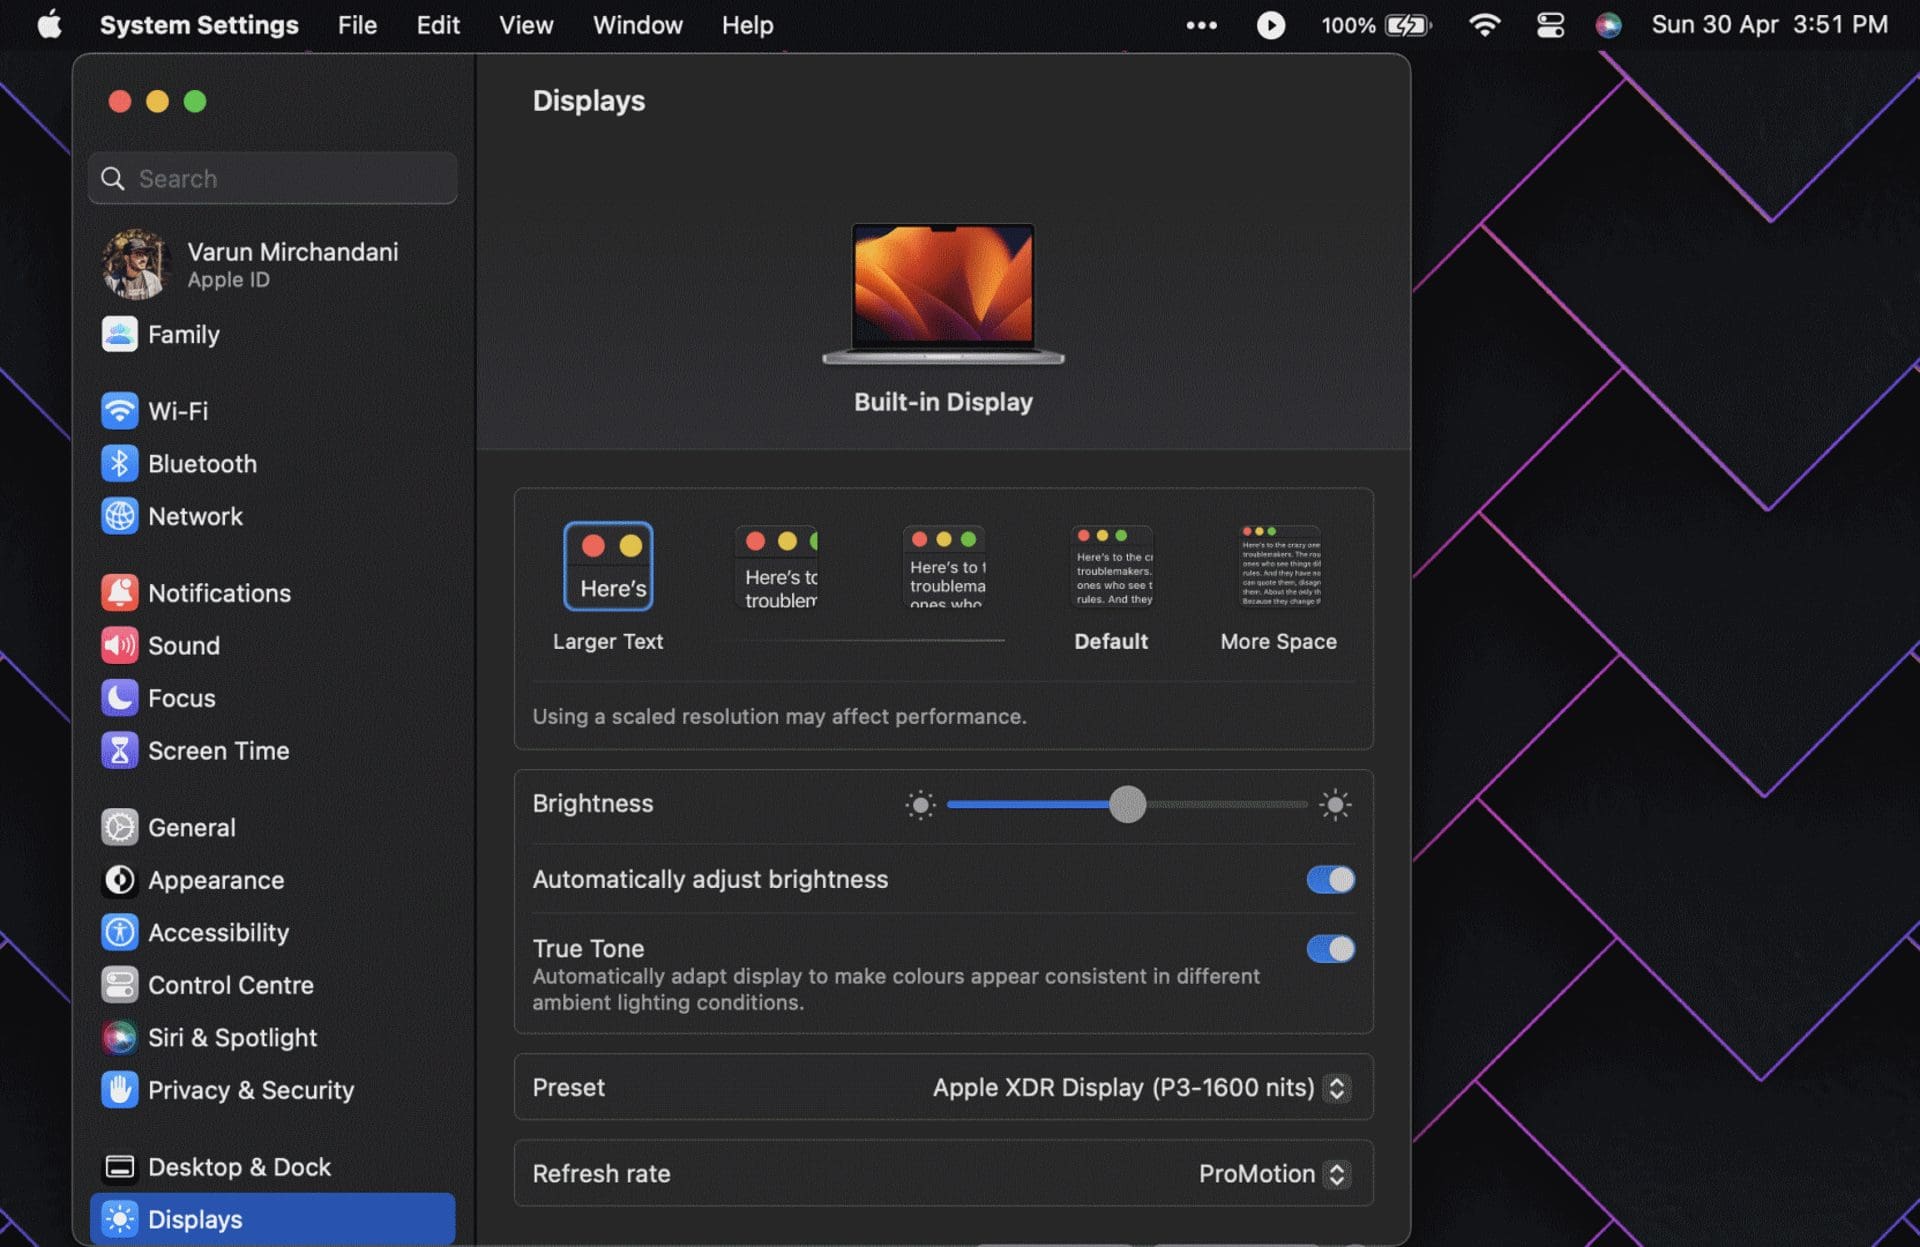Open the Window menu
Viewport: 1920px width, 1247px height.
tap(638, 25)
